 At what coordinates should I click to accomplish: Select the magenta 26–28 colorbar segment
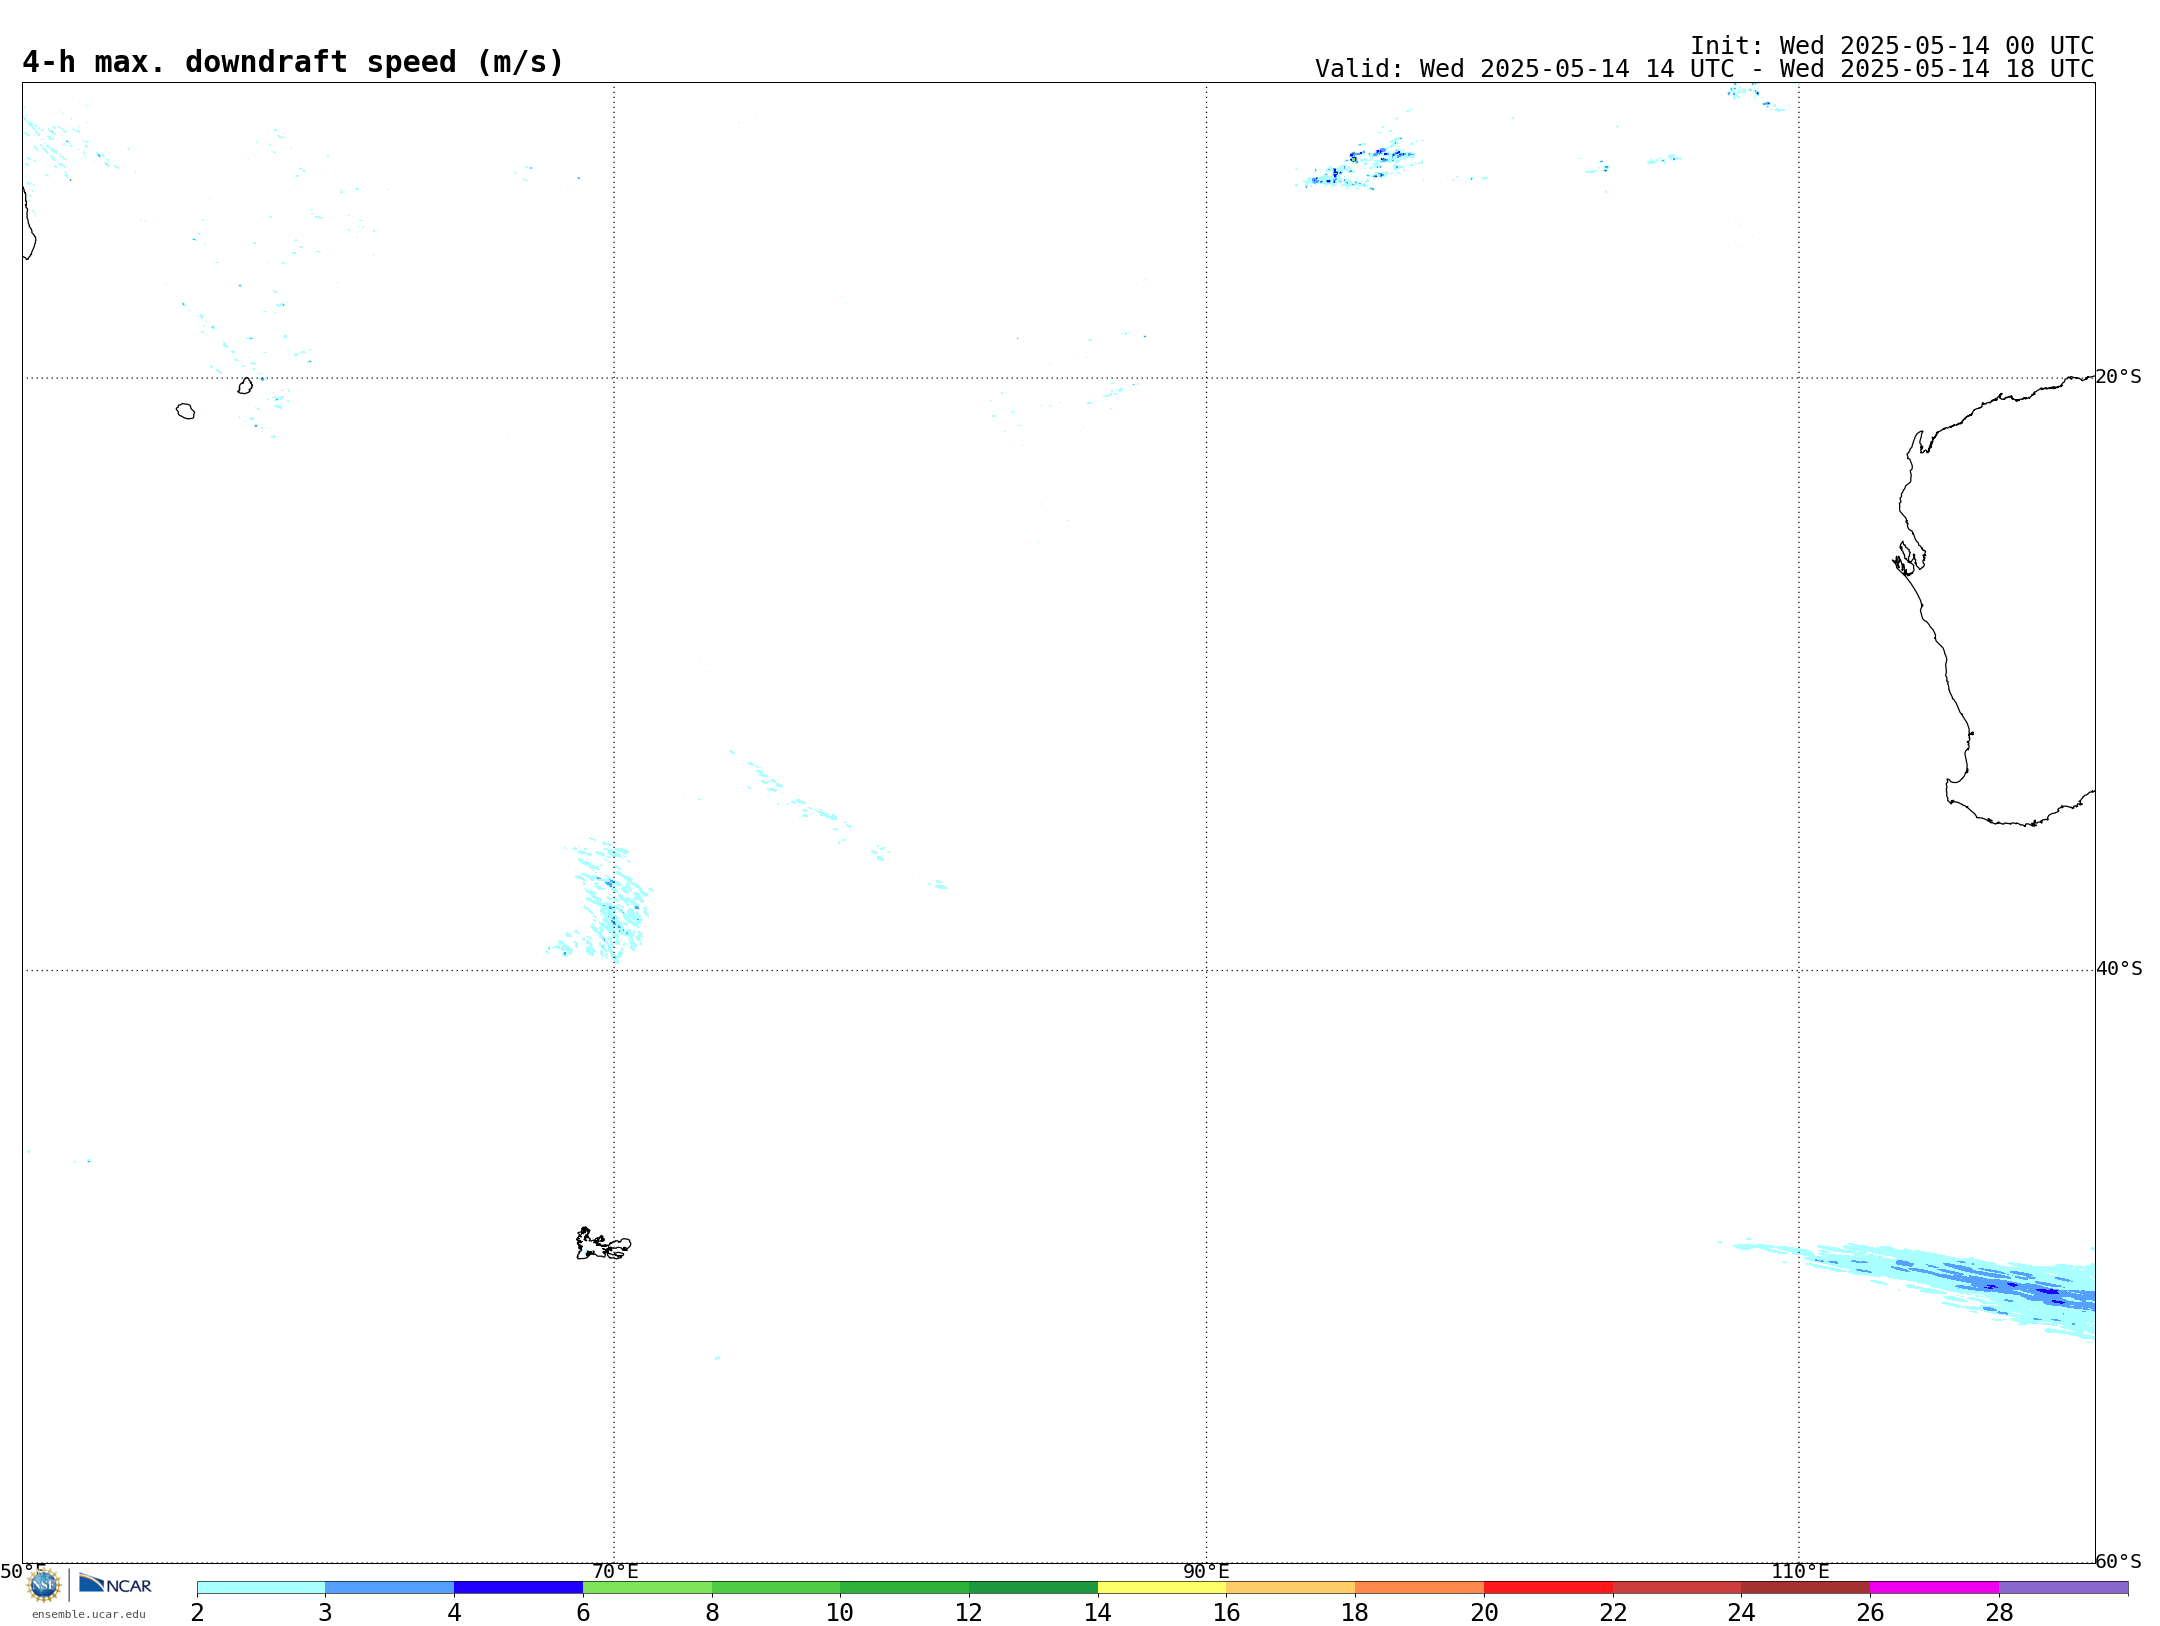coord(1934,1587)
